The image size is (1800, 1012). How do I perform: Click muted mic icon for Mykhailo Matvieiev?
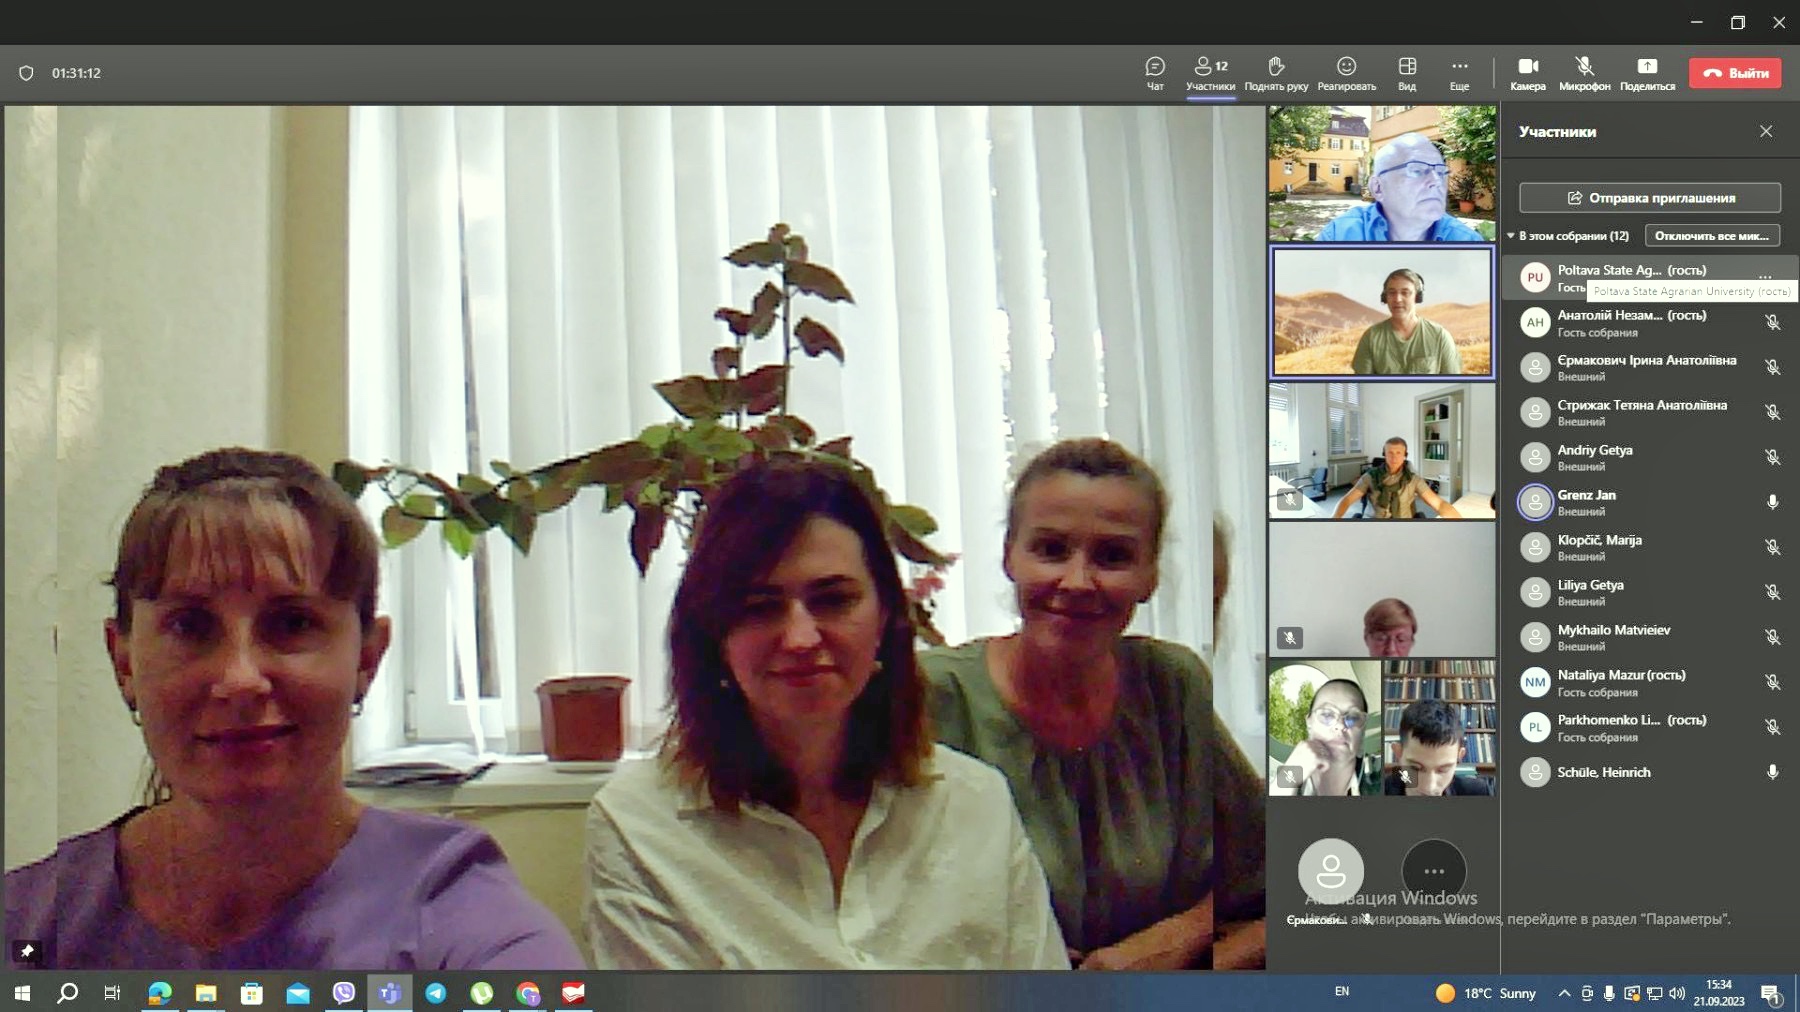tap(1772, 637)
